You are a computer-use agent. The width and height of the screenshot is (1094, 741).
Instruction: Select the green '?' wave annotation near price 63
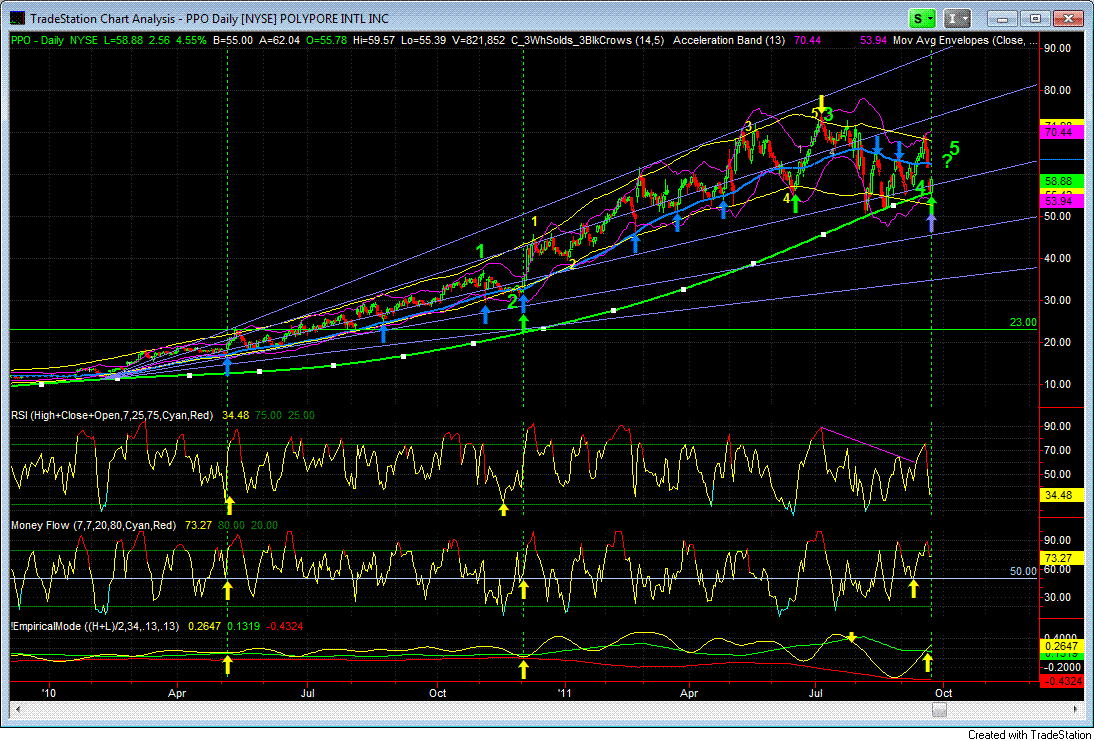pos(947,162)
